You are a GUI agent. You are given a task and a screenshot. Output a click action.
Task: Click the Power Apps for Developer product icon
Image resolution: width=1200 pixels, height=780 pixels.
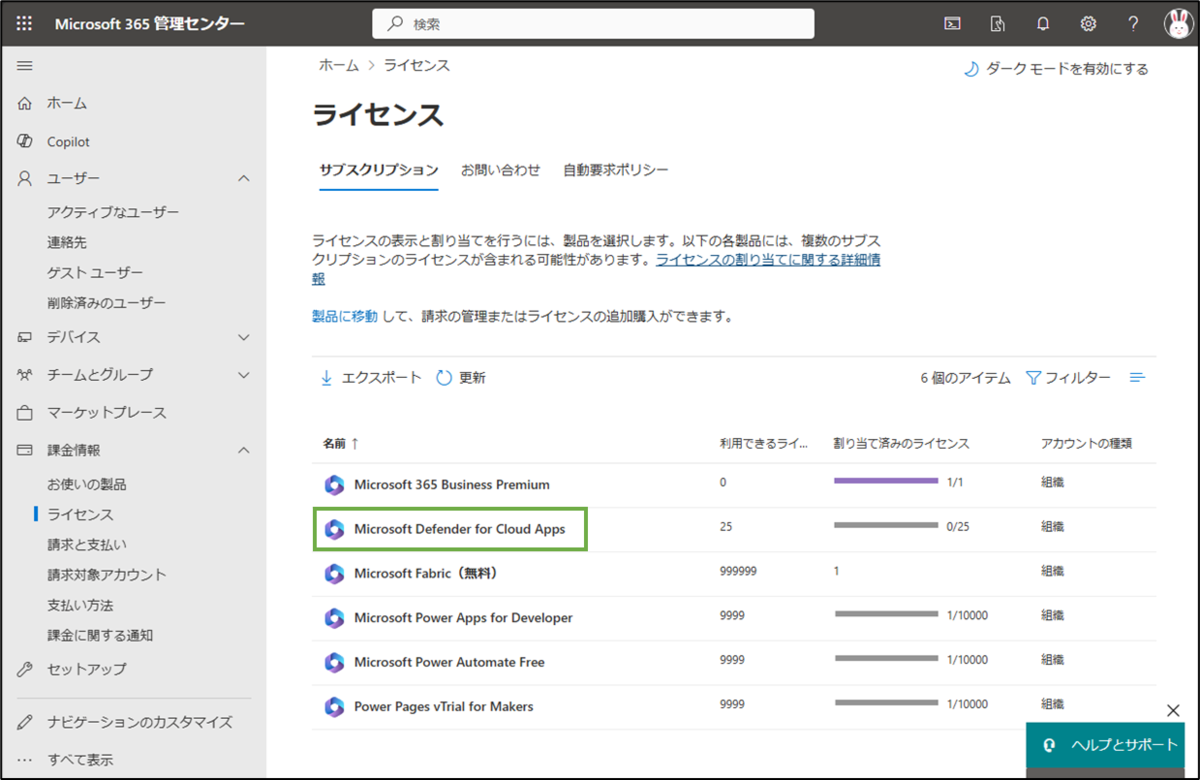pyautogui.click(x=334, y=618)
